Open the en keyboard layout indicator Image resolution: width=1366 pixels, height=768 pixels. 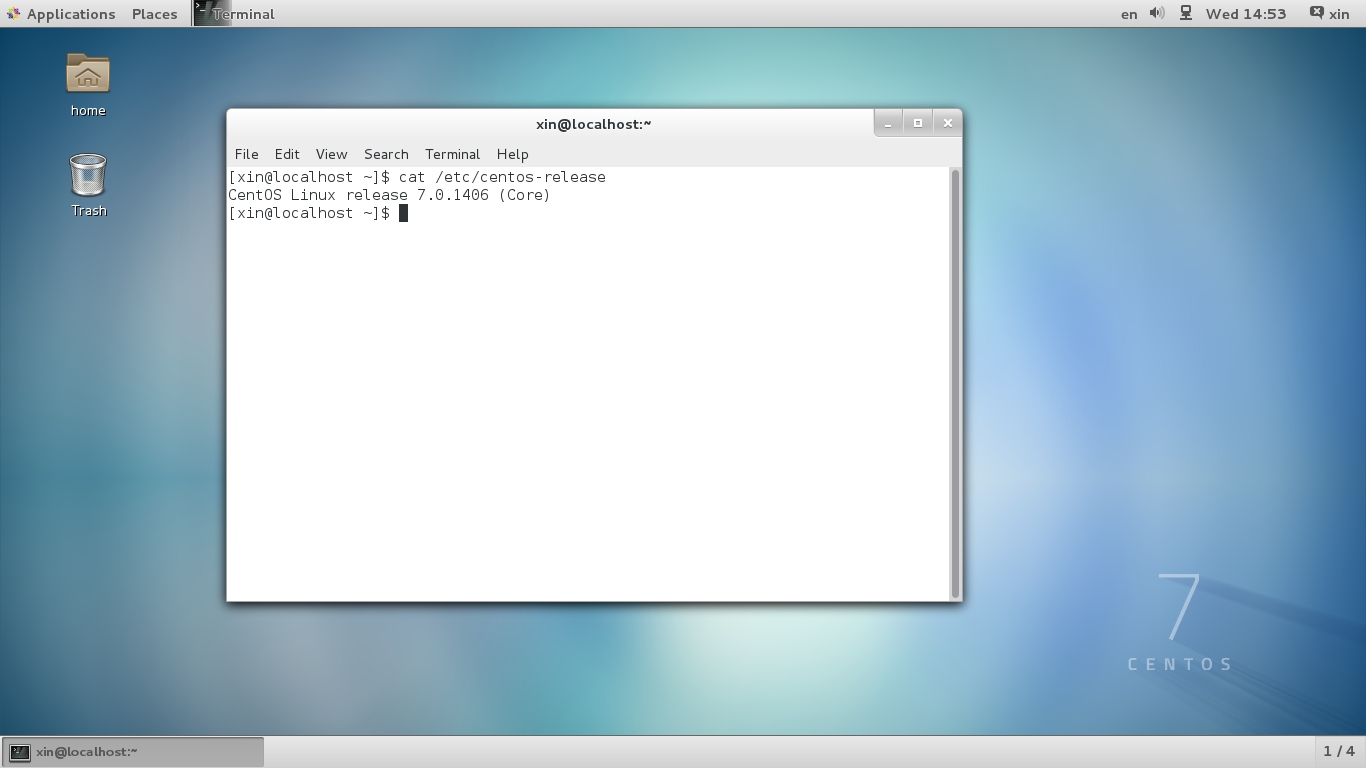pyautogui.click(x=1129, y=14)
